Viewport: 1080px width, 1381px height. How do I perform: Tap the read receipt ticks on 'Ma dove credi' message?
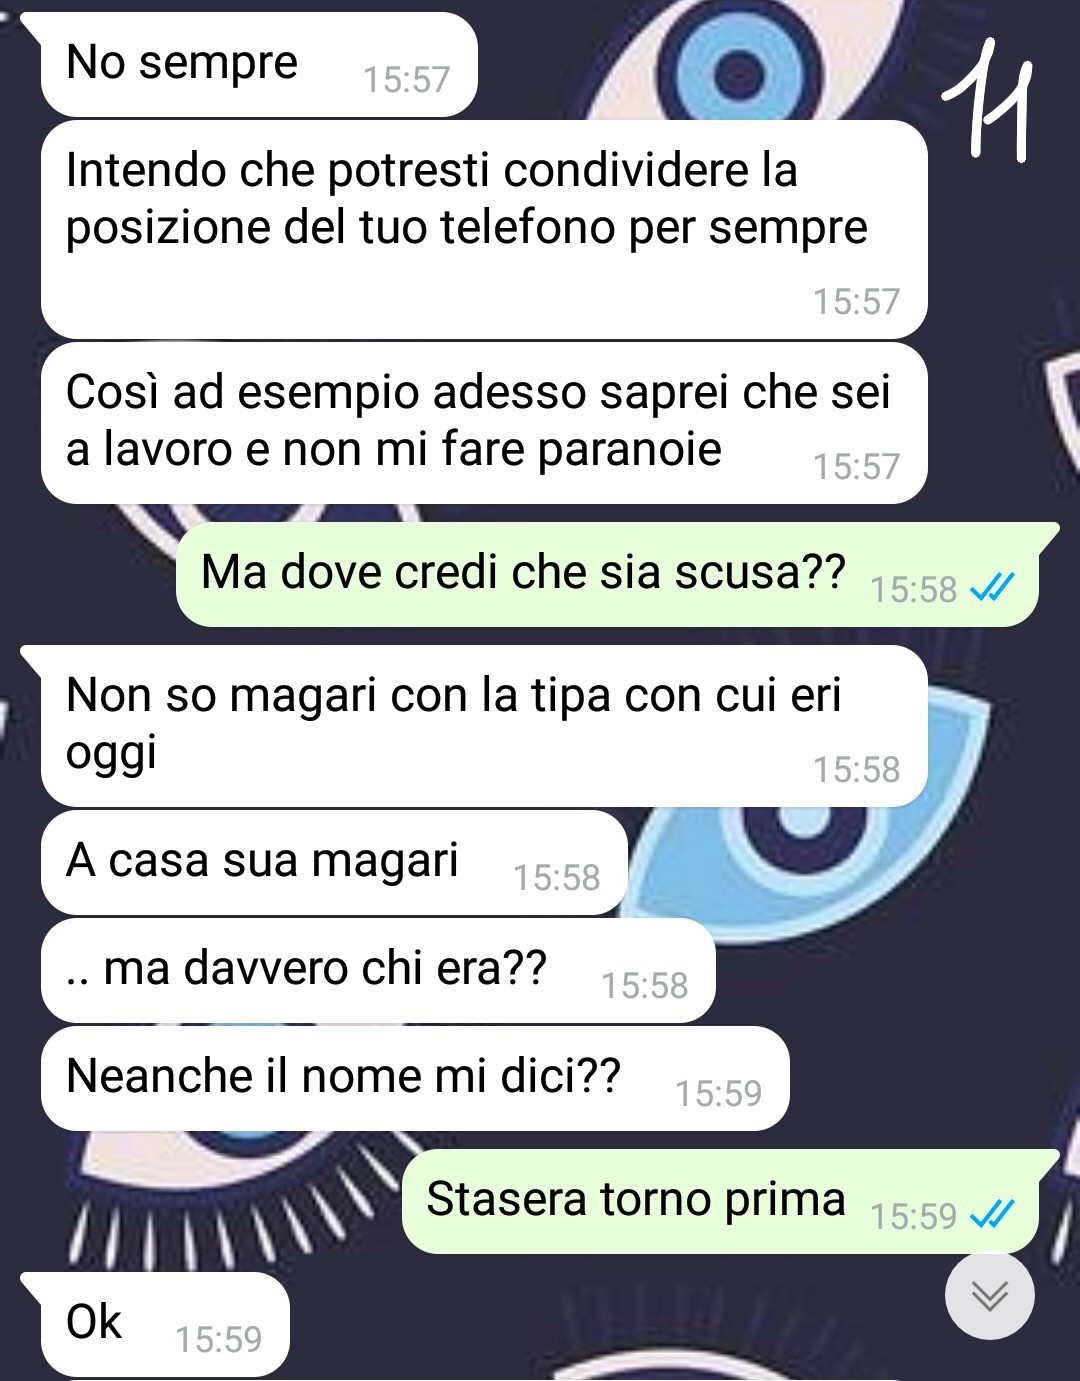click(x=992, y=588)
